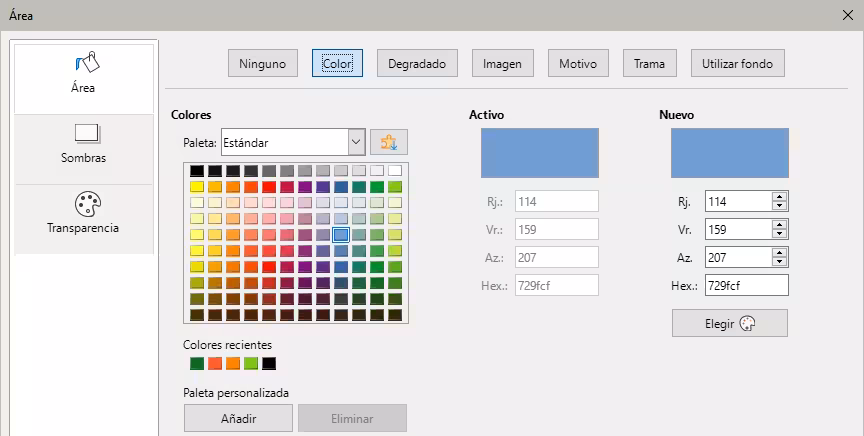The width and height of the screenshot is (864, 436).
Task: Switch to the Transparencia tab
Action: (84, 219)
